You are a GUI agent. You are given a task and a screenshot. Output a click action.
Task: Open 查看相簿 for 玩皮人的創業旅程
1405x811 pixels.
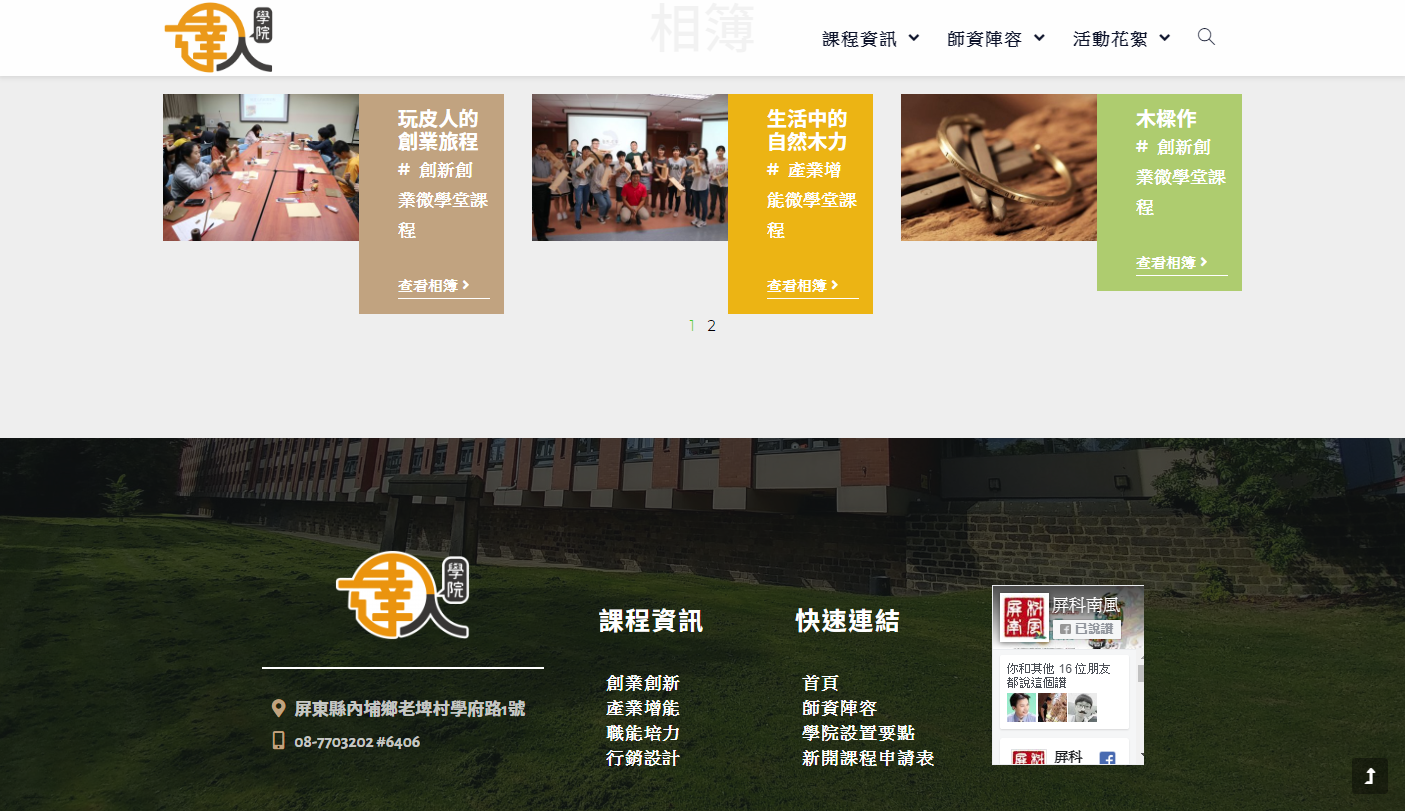(x=433, y=286)
